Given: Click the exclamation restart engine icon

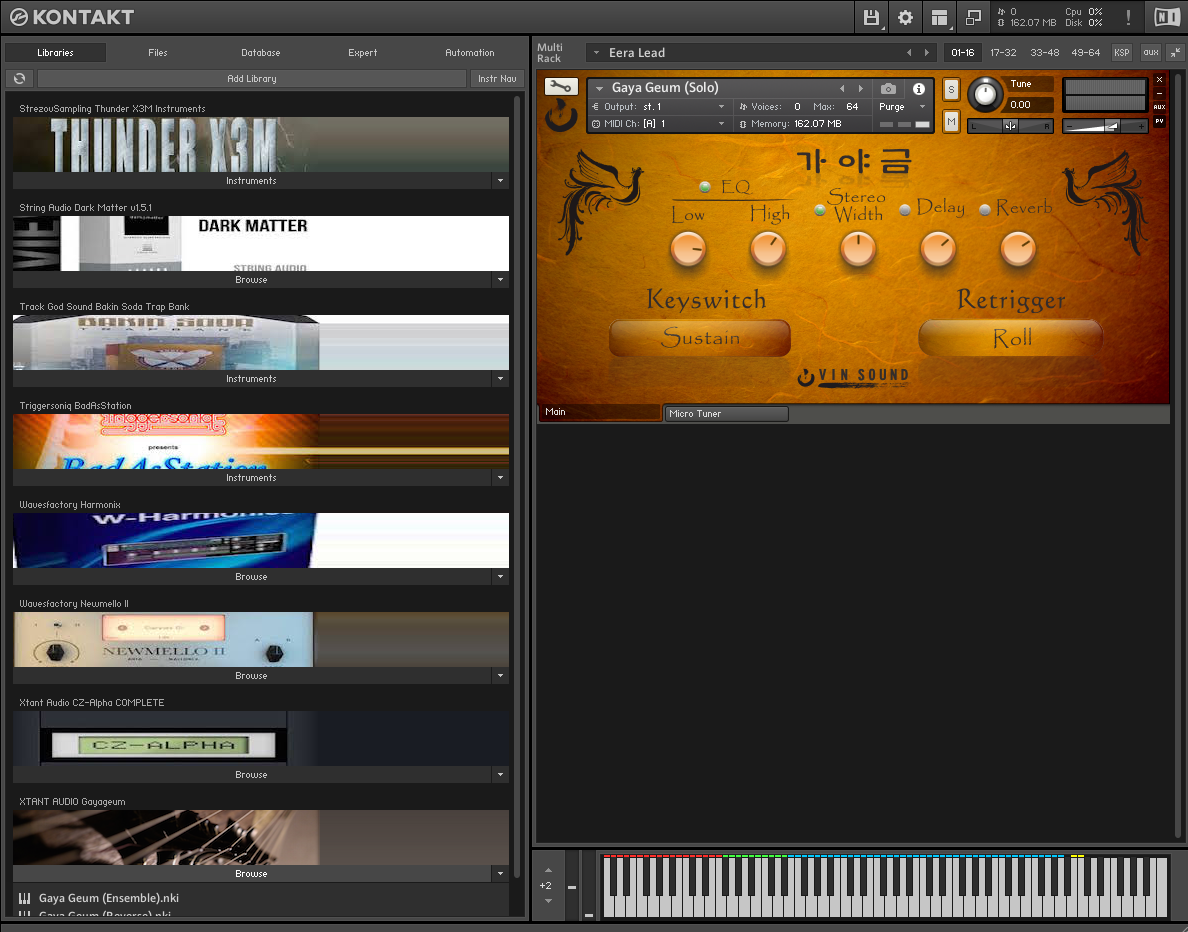Looking at the screenshot, I should 1128,17.
